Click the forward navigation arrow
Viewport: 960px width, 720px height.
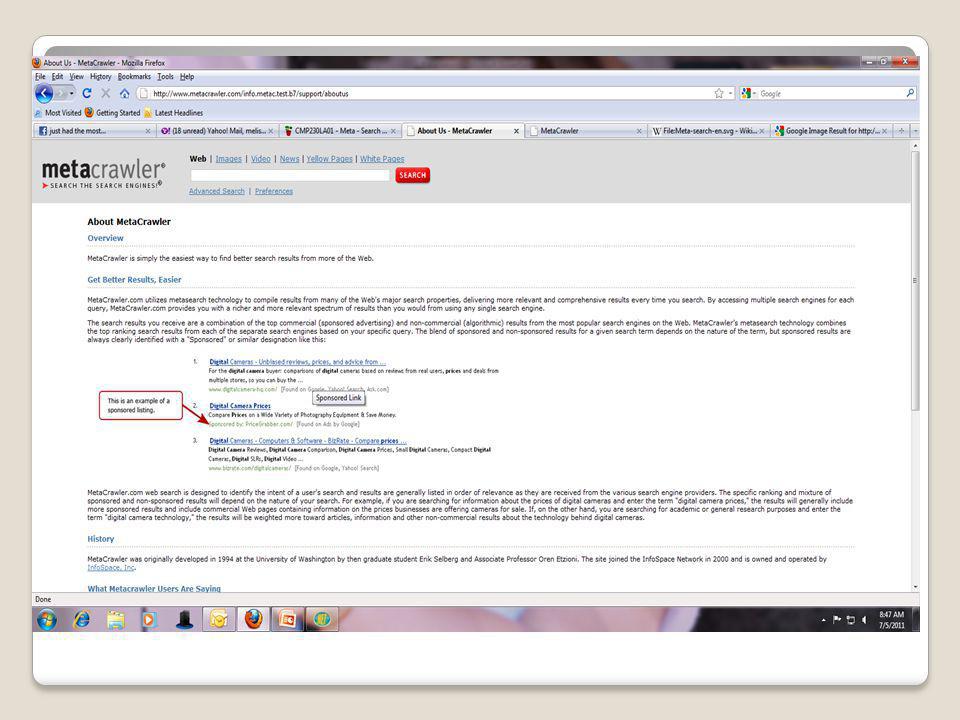coord(61,94)
